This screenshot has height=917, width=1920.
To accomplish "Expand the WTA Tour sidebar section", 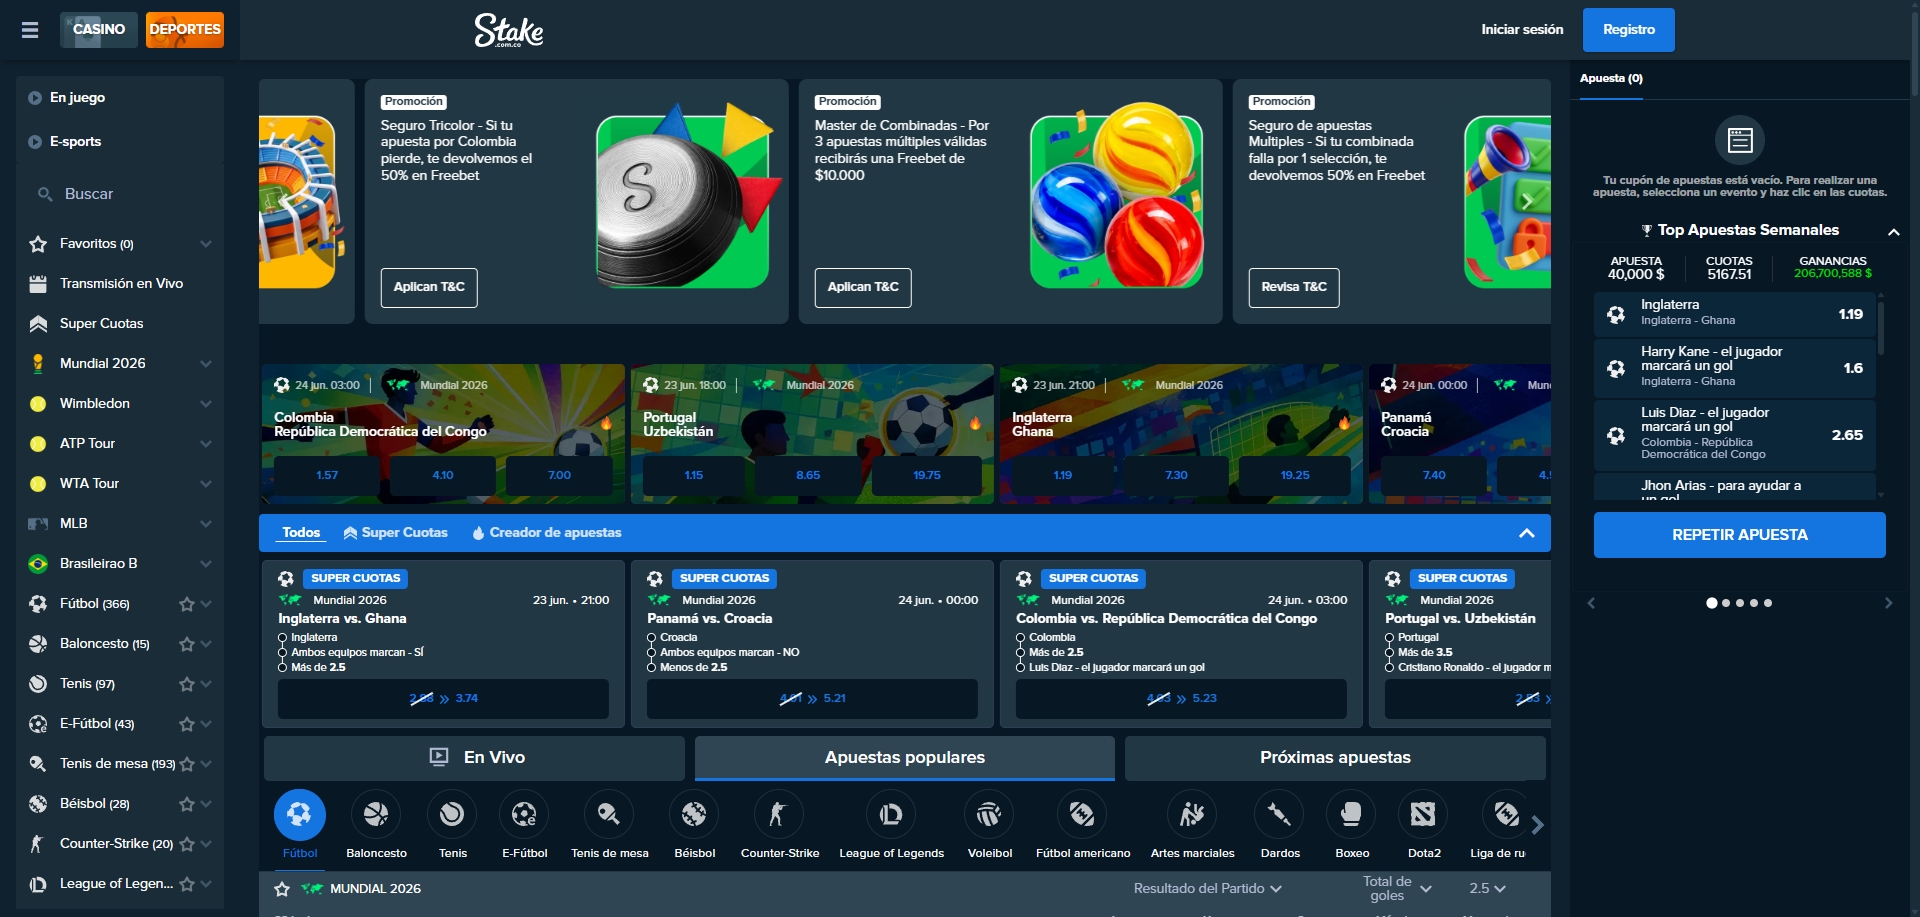I will coord(206,484).
